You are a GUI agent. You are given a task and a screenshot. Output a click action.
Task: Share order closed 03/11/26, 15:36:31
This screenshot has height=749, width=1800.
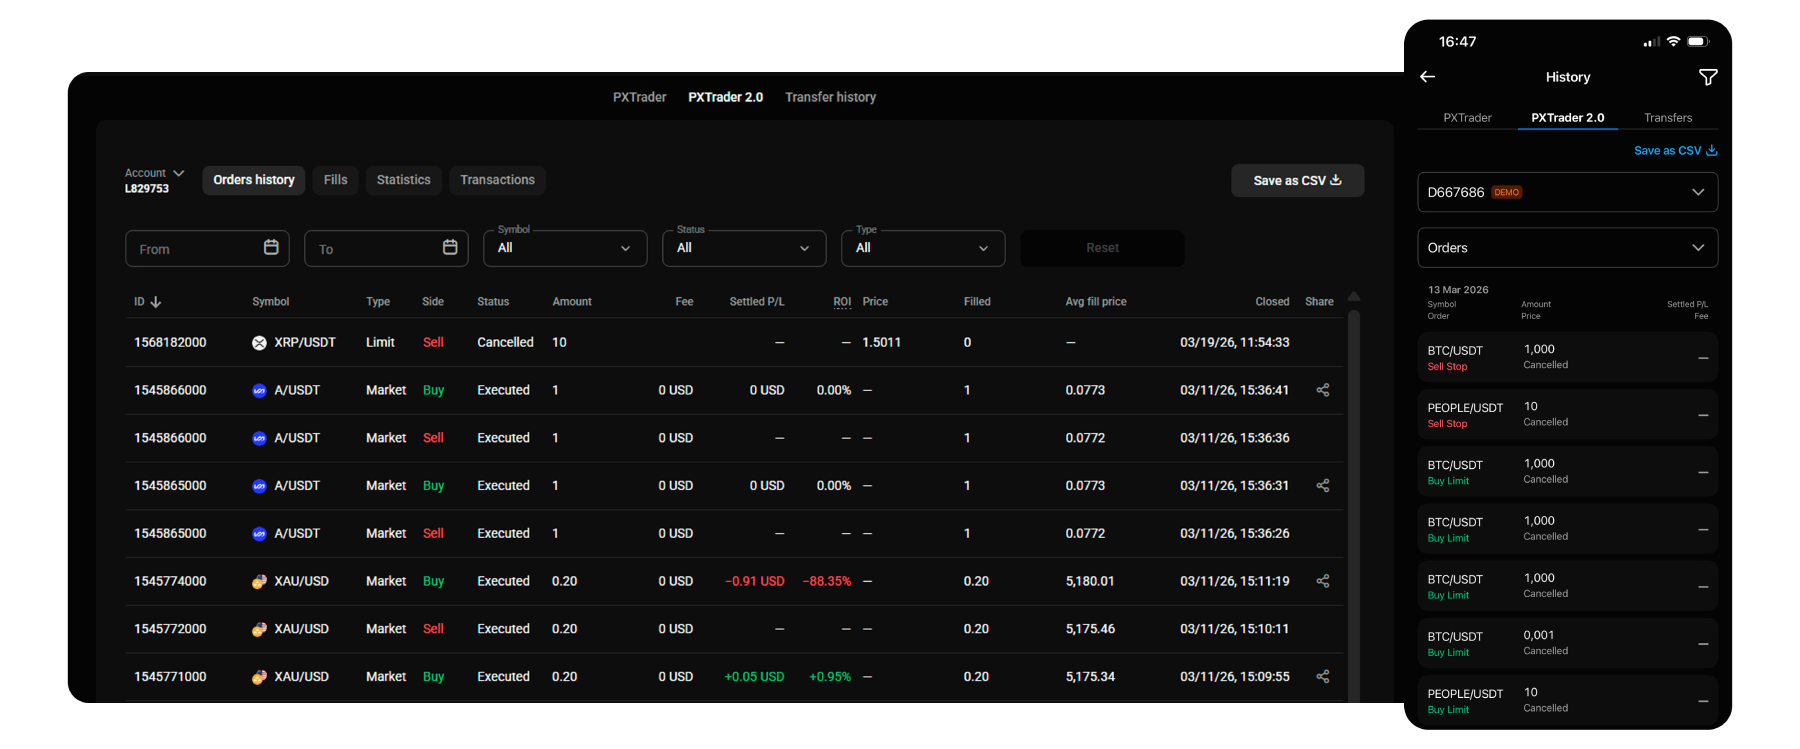coord(1323,486)
